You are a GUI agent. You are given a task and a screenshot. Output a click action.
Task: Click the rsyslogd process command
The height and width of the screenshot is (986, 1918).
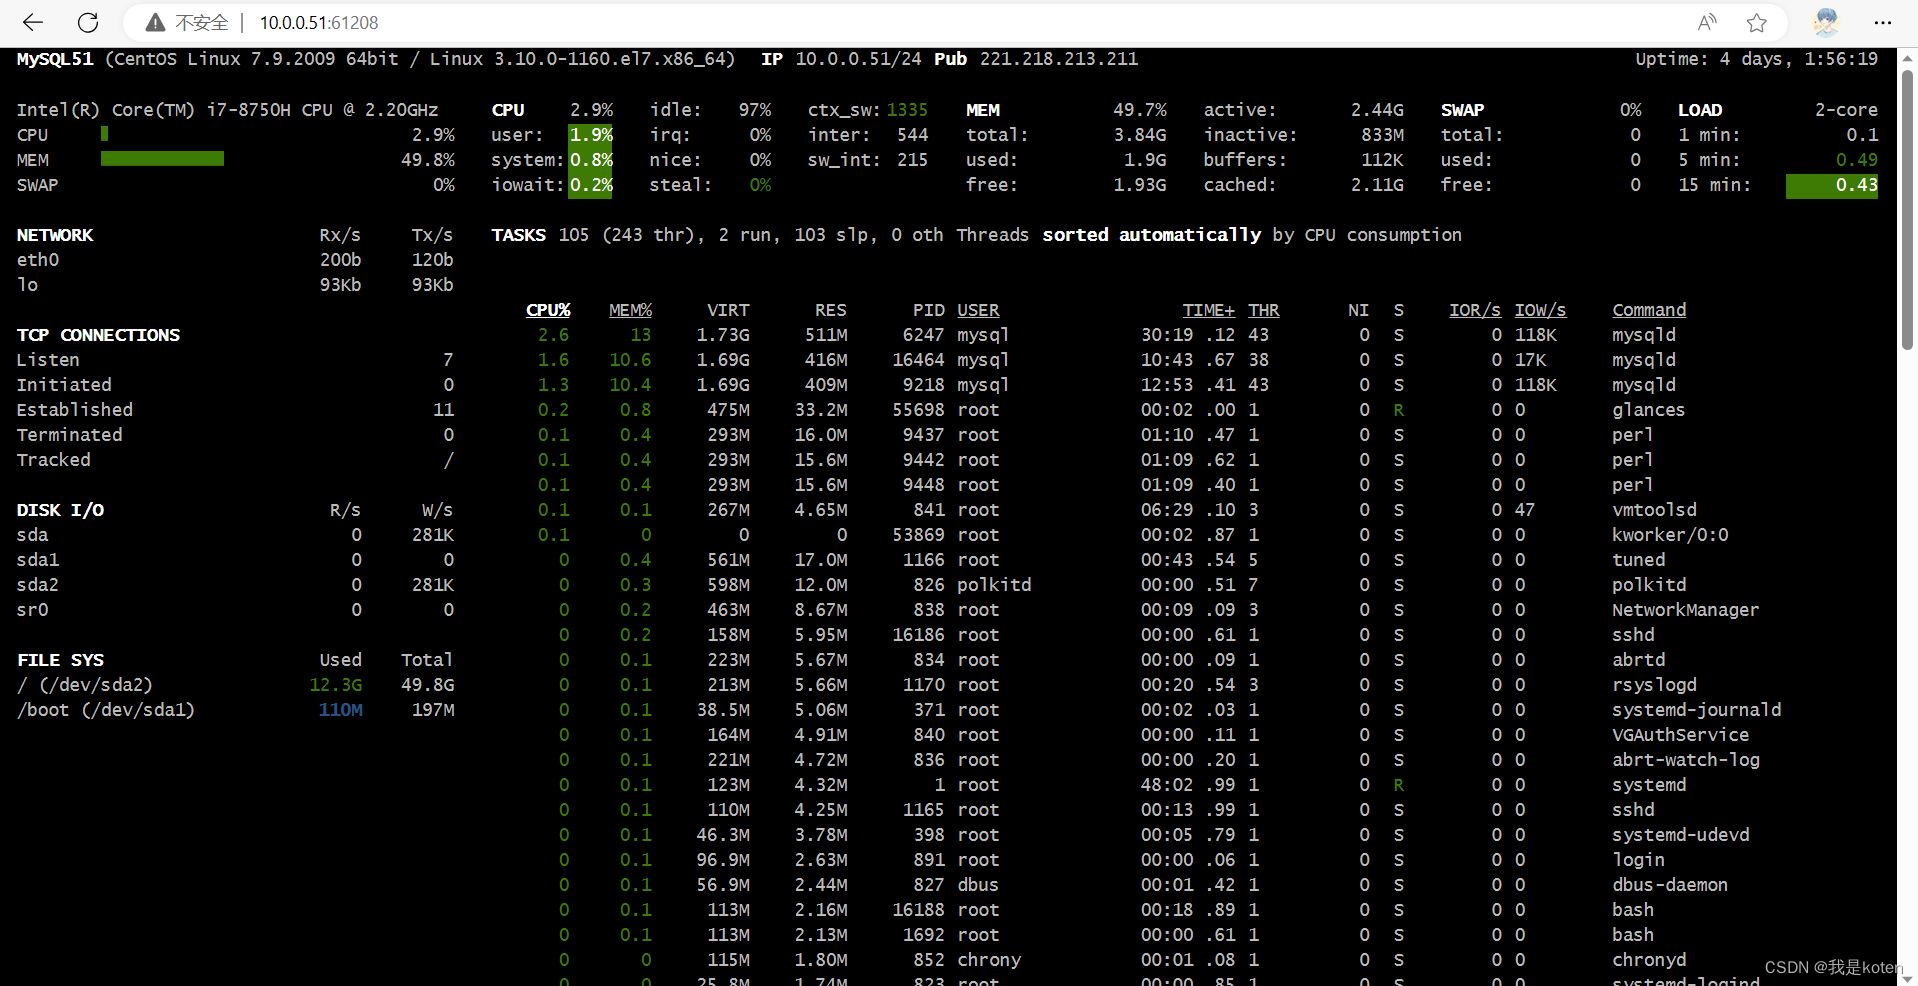tap(1654, 685)
